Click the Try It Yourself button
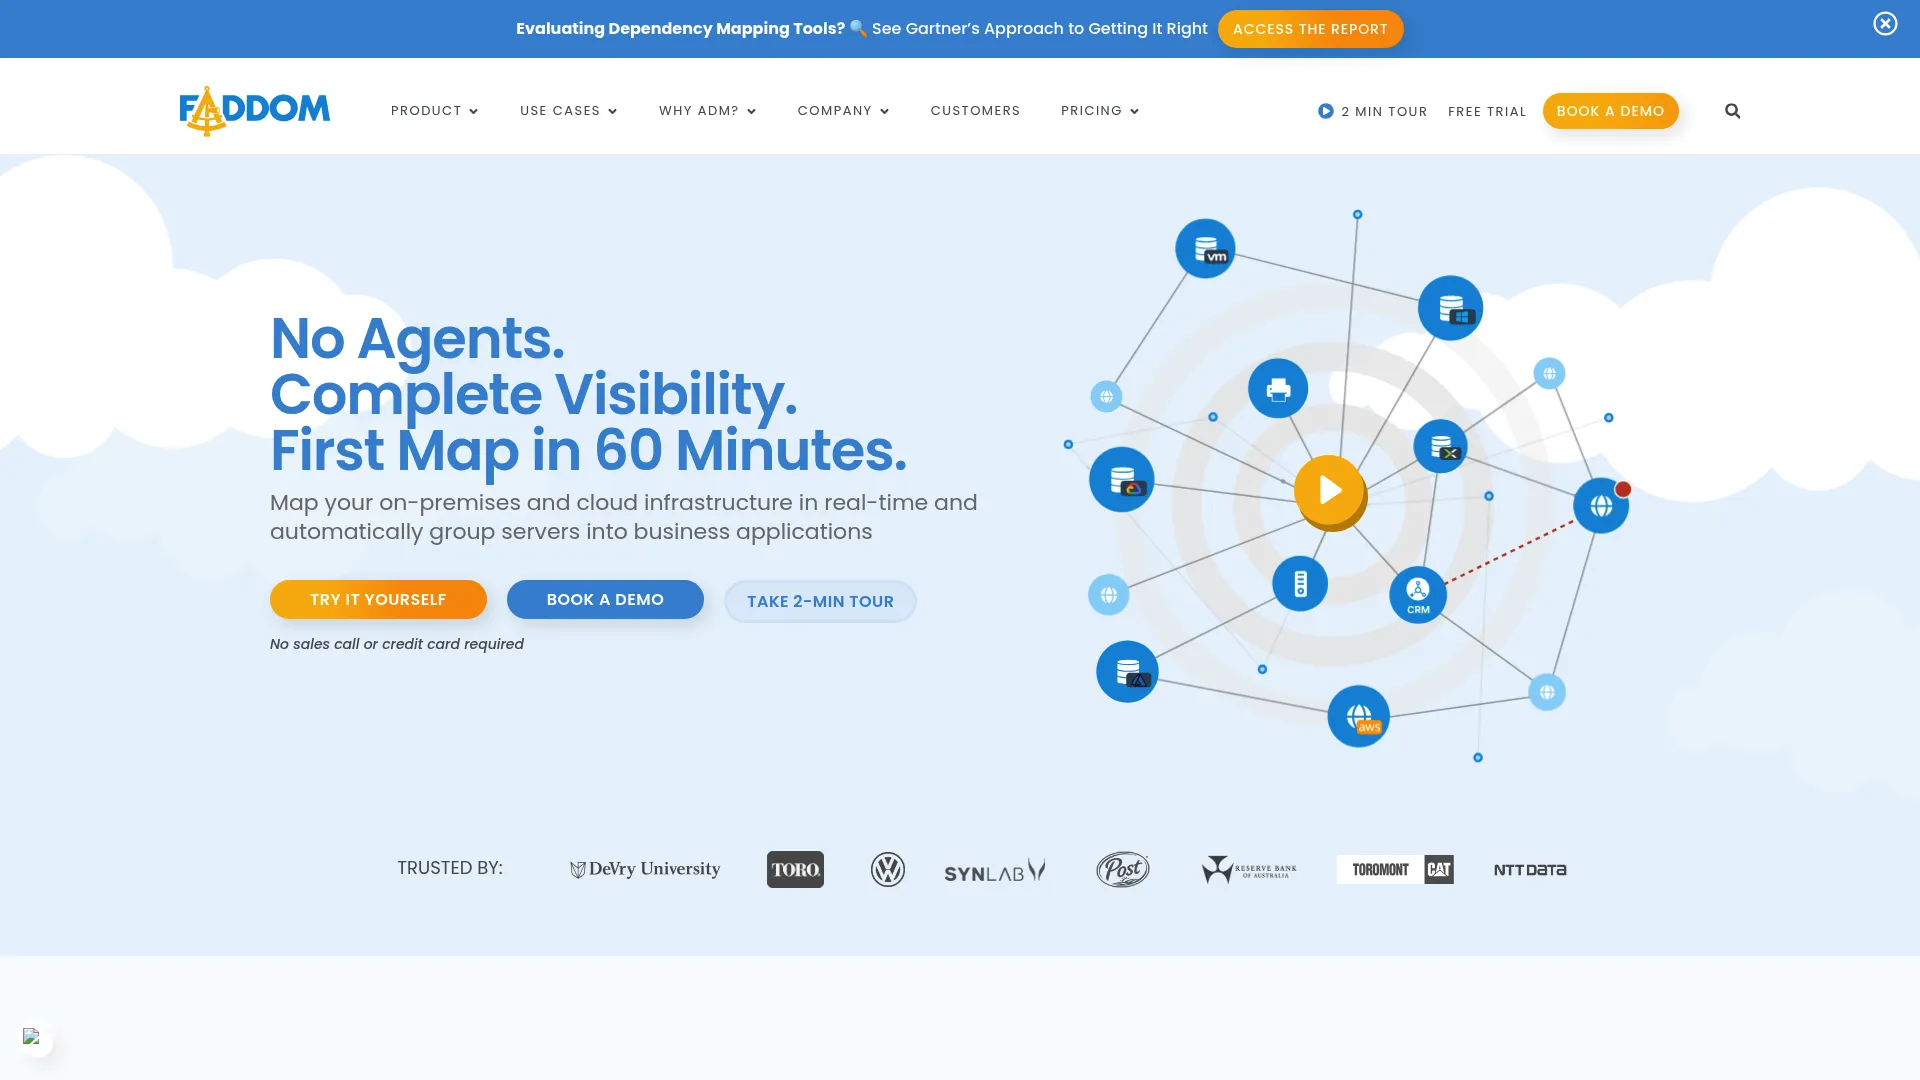Screen dimensions: 1920x1080 coord(378,599)
